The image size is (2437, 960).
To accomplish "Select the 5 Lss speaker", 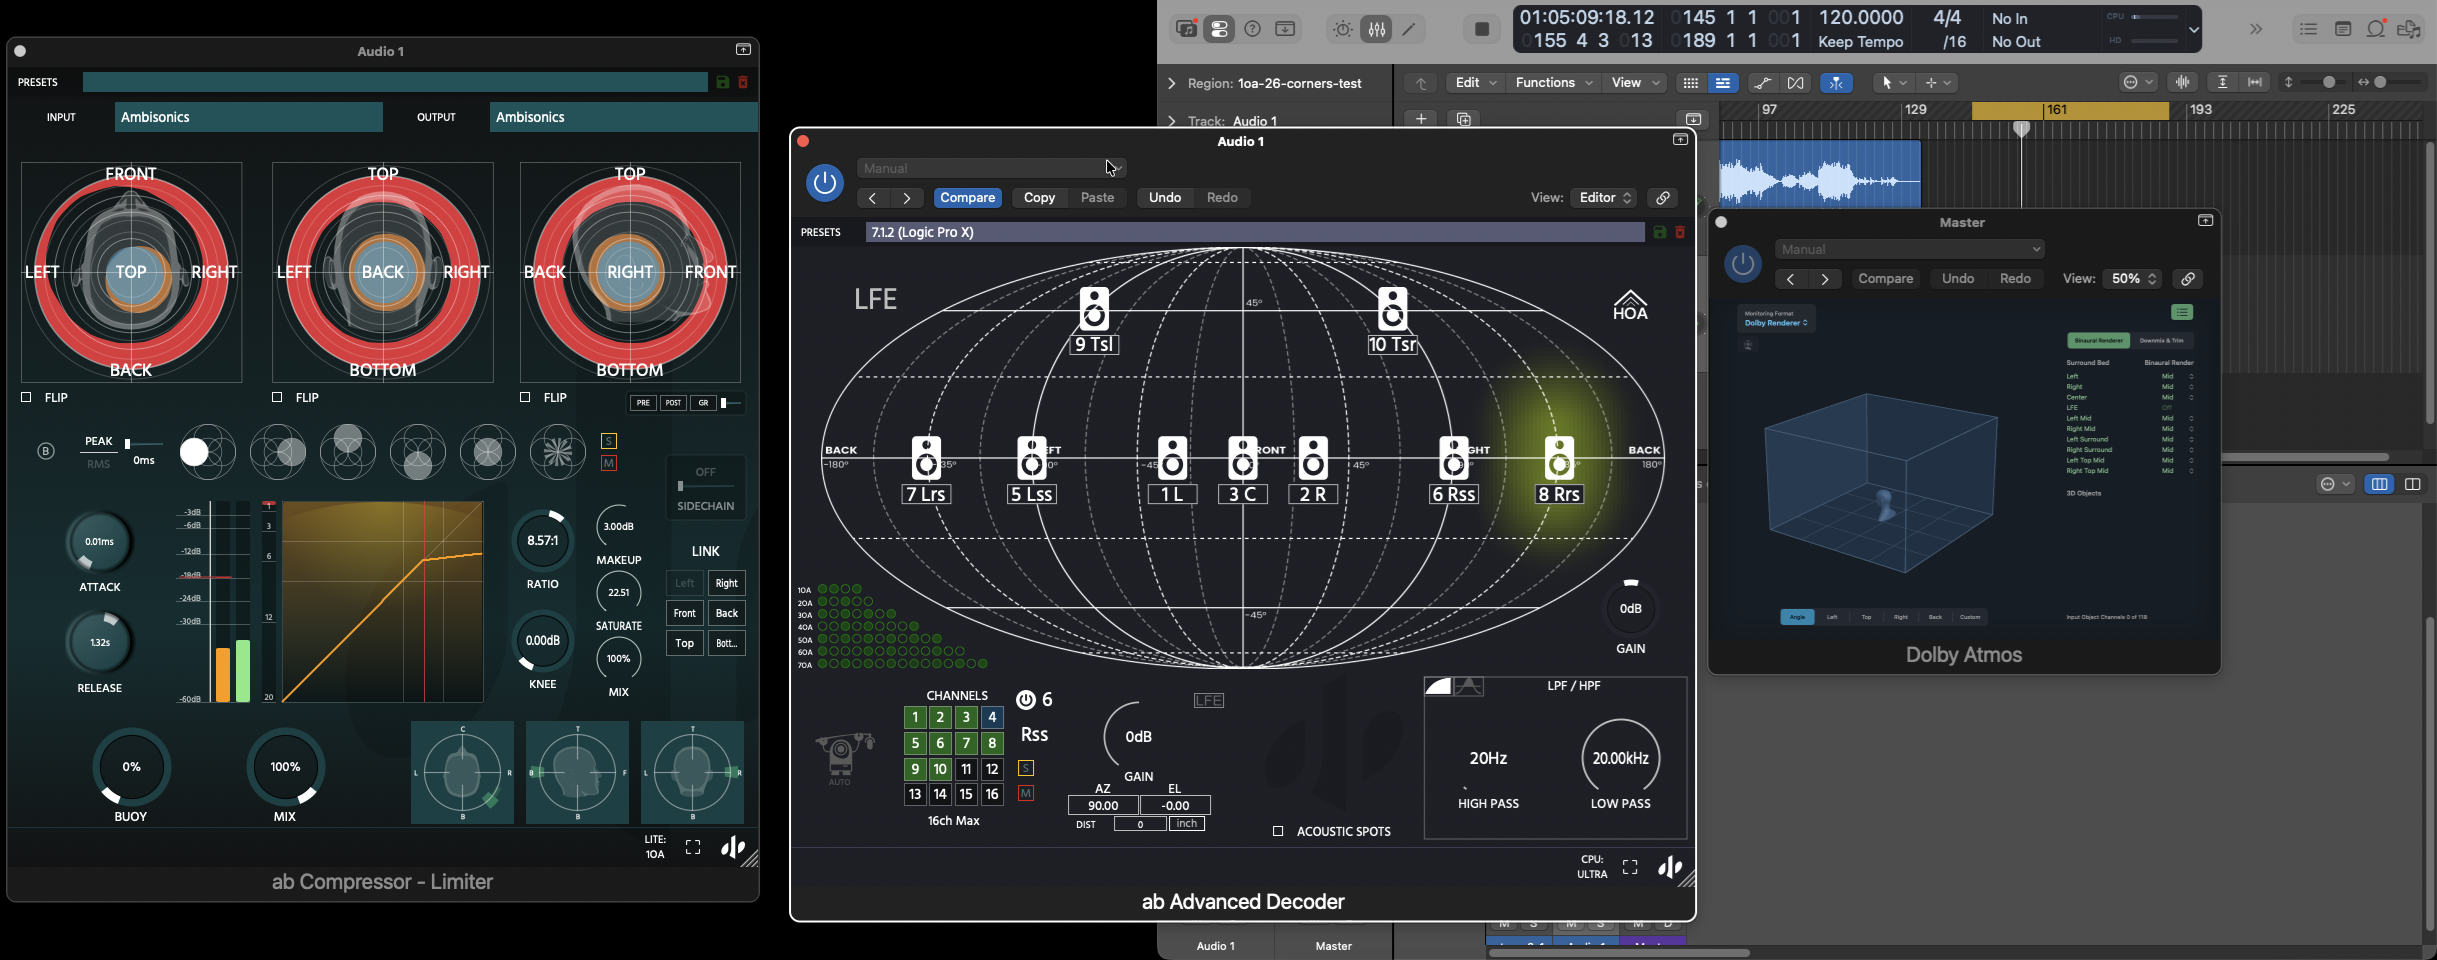I will (1031, 458).
